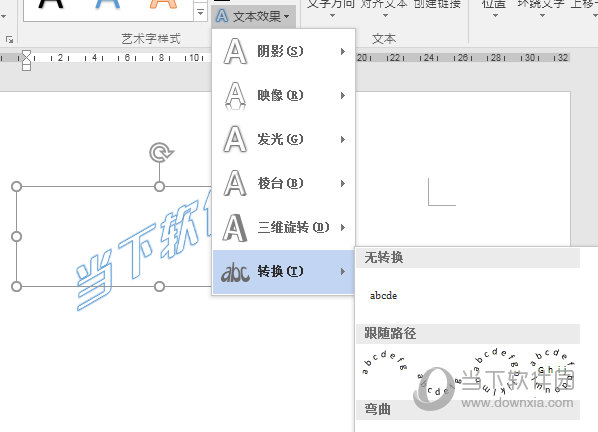
Task: Expand arrow beside 棱台(B)
Action: pos(343,183)
